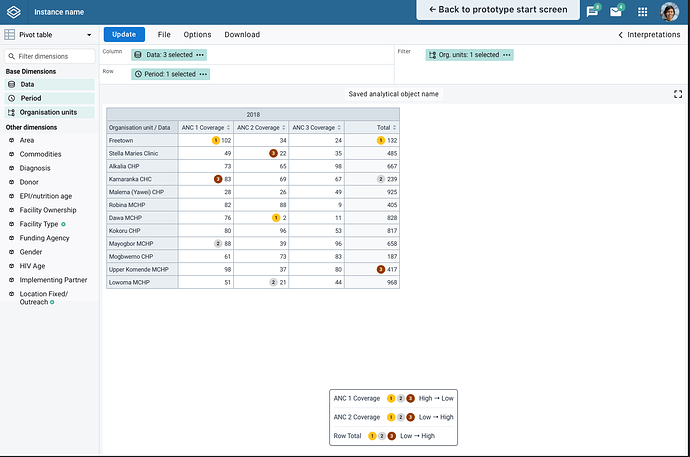
Task: Open the Options menu
Action: click(197, 35)
